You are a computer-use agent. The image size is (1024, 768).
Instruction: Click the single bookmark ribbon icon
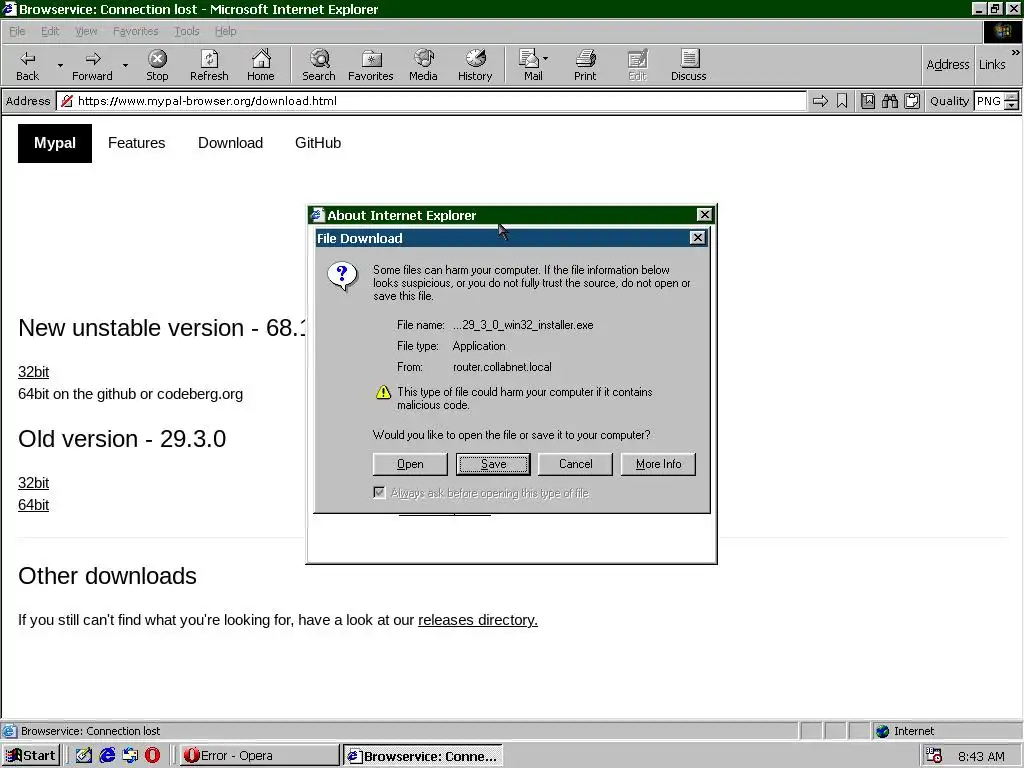click(x=842, y=101)
